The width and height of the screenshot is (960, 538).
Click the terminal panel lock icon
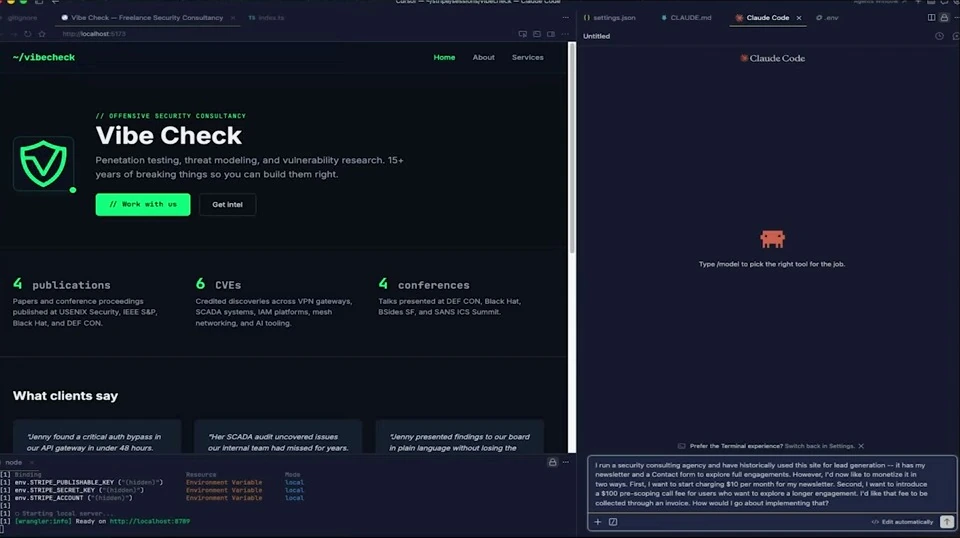pyautogui.click(x=552, y=463)
